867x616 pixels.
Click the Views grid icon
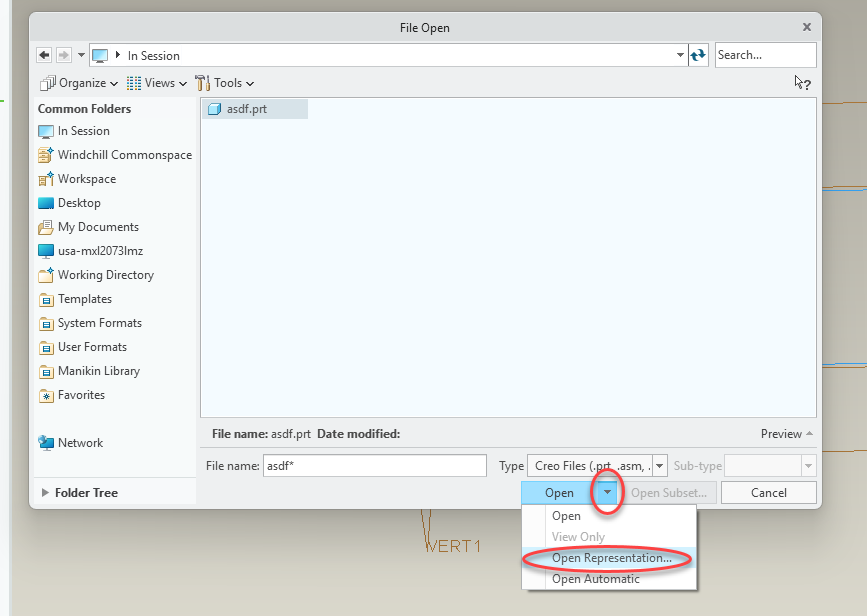point(134,83)
